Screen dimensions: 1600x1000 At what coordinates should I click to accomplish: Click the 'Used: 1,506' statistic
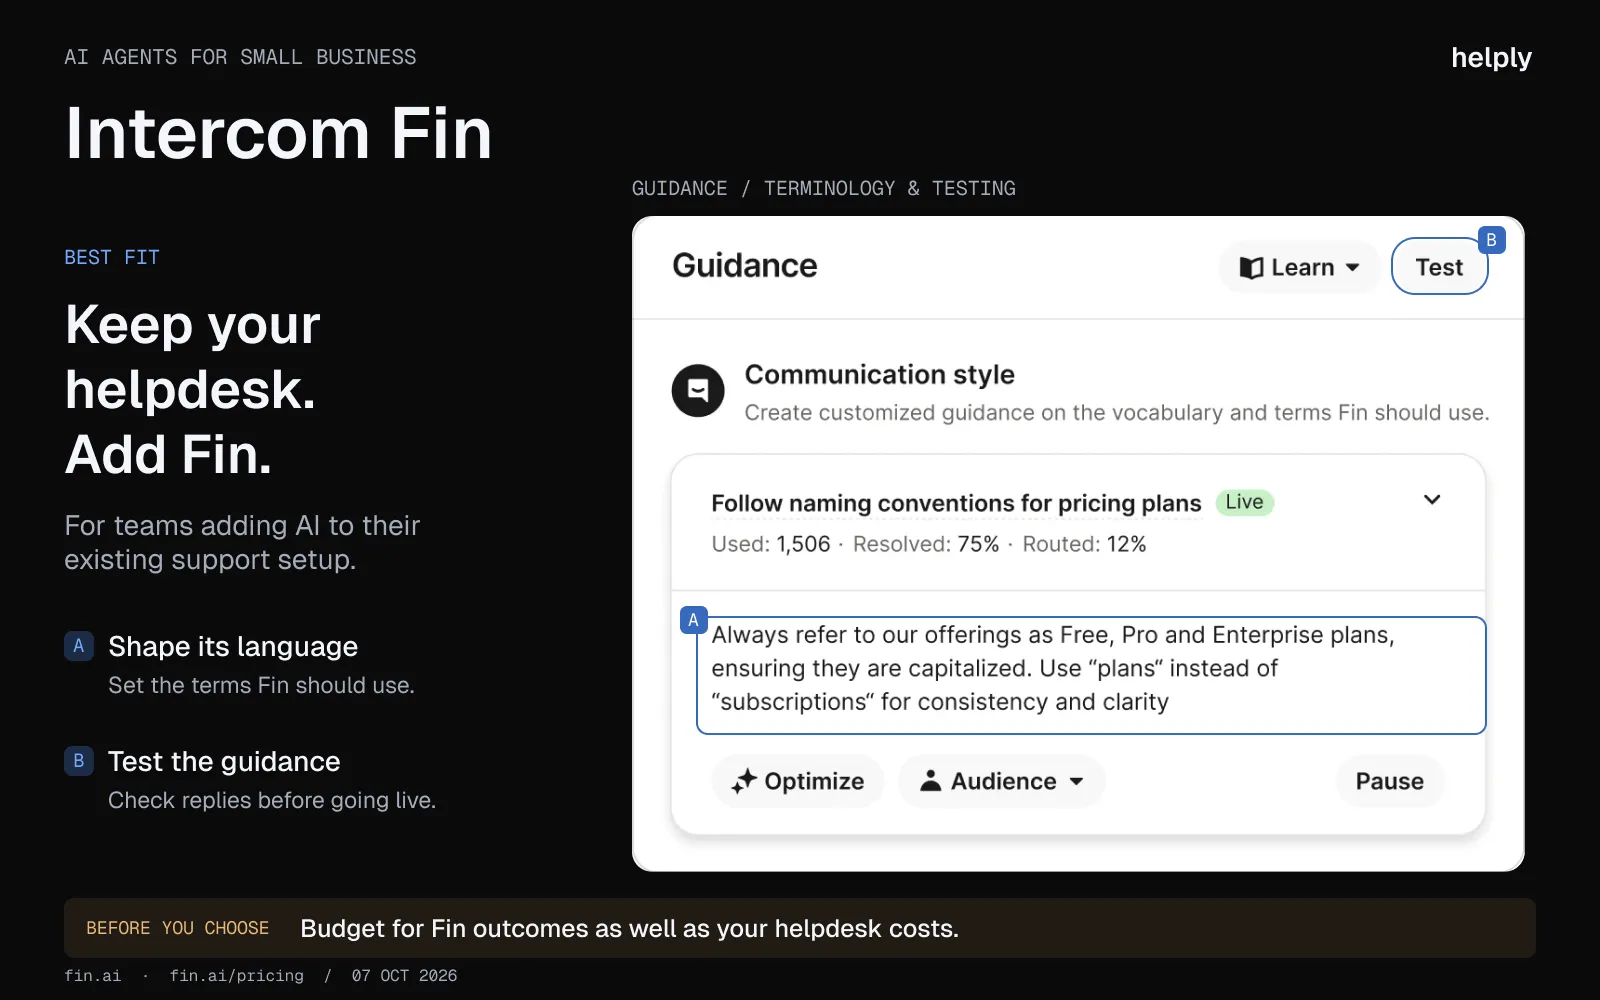click(771, 544)
